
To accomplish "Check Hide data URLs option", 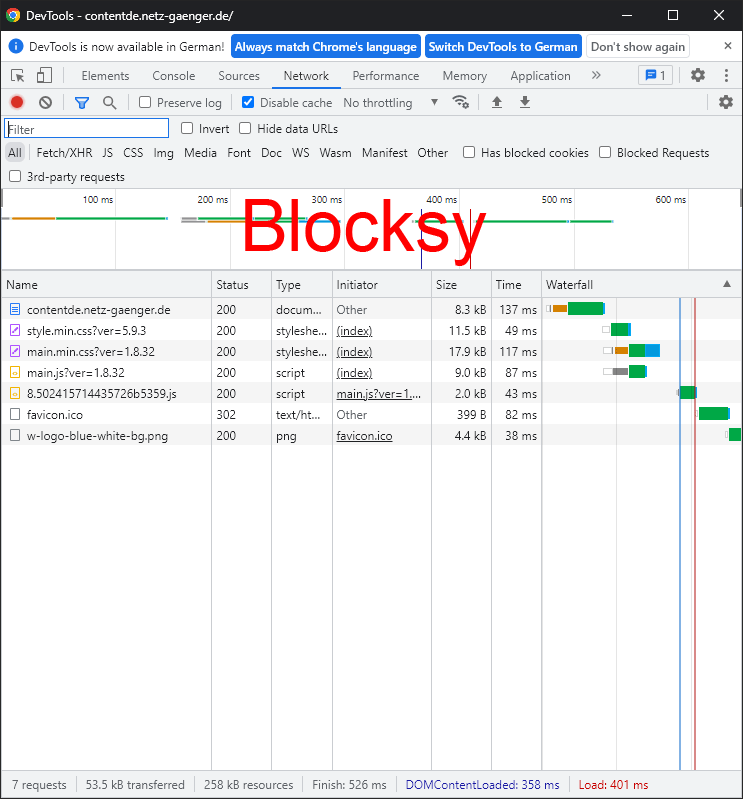I will [245, 128].
